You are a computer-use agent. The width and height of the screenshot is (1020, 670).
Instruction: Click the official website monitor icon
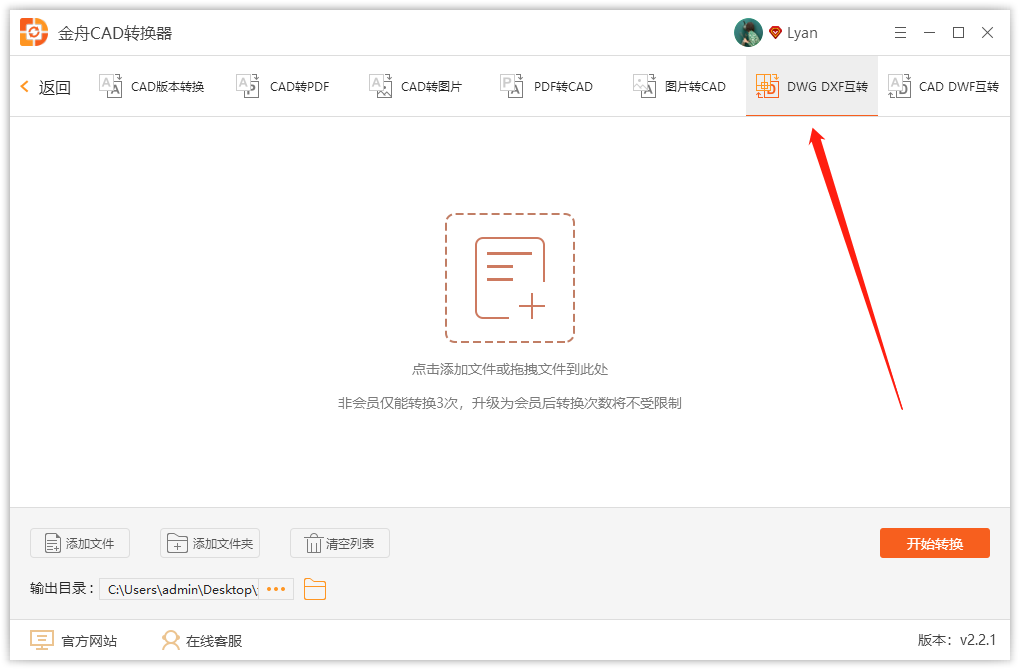click(41, 640)
